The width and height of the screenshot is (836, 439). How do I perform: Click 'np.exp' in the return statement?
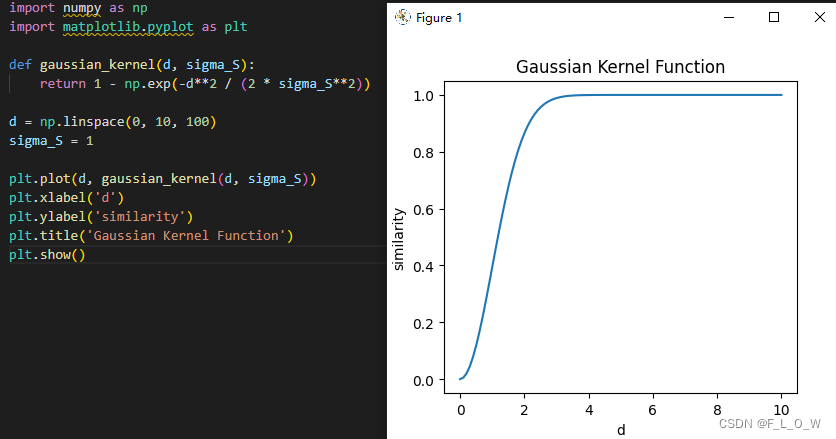(x=147, y=84)
